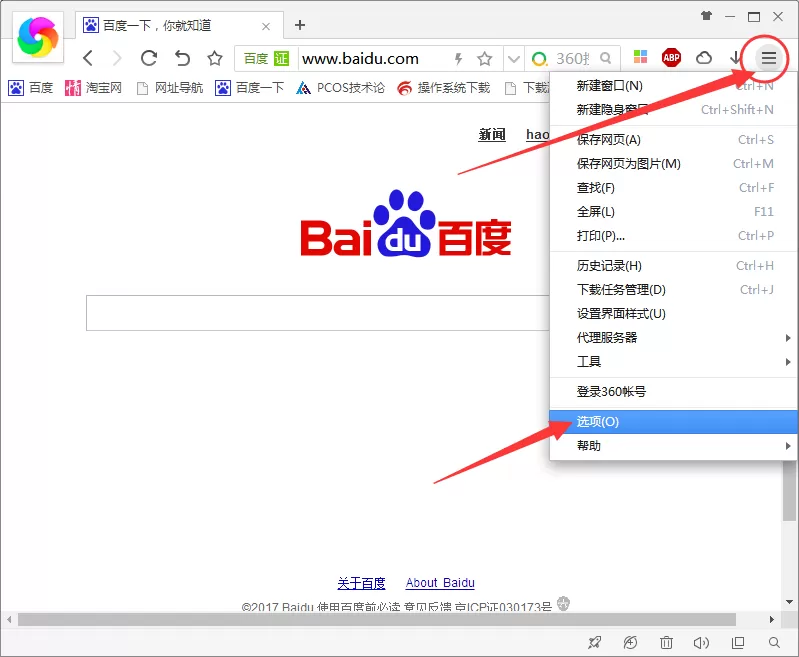
Task: Toggle the speaker mute status bar icon
Action: tap(701, 643)
